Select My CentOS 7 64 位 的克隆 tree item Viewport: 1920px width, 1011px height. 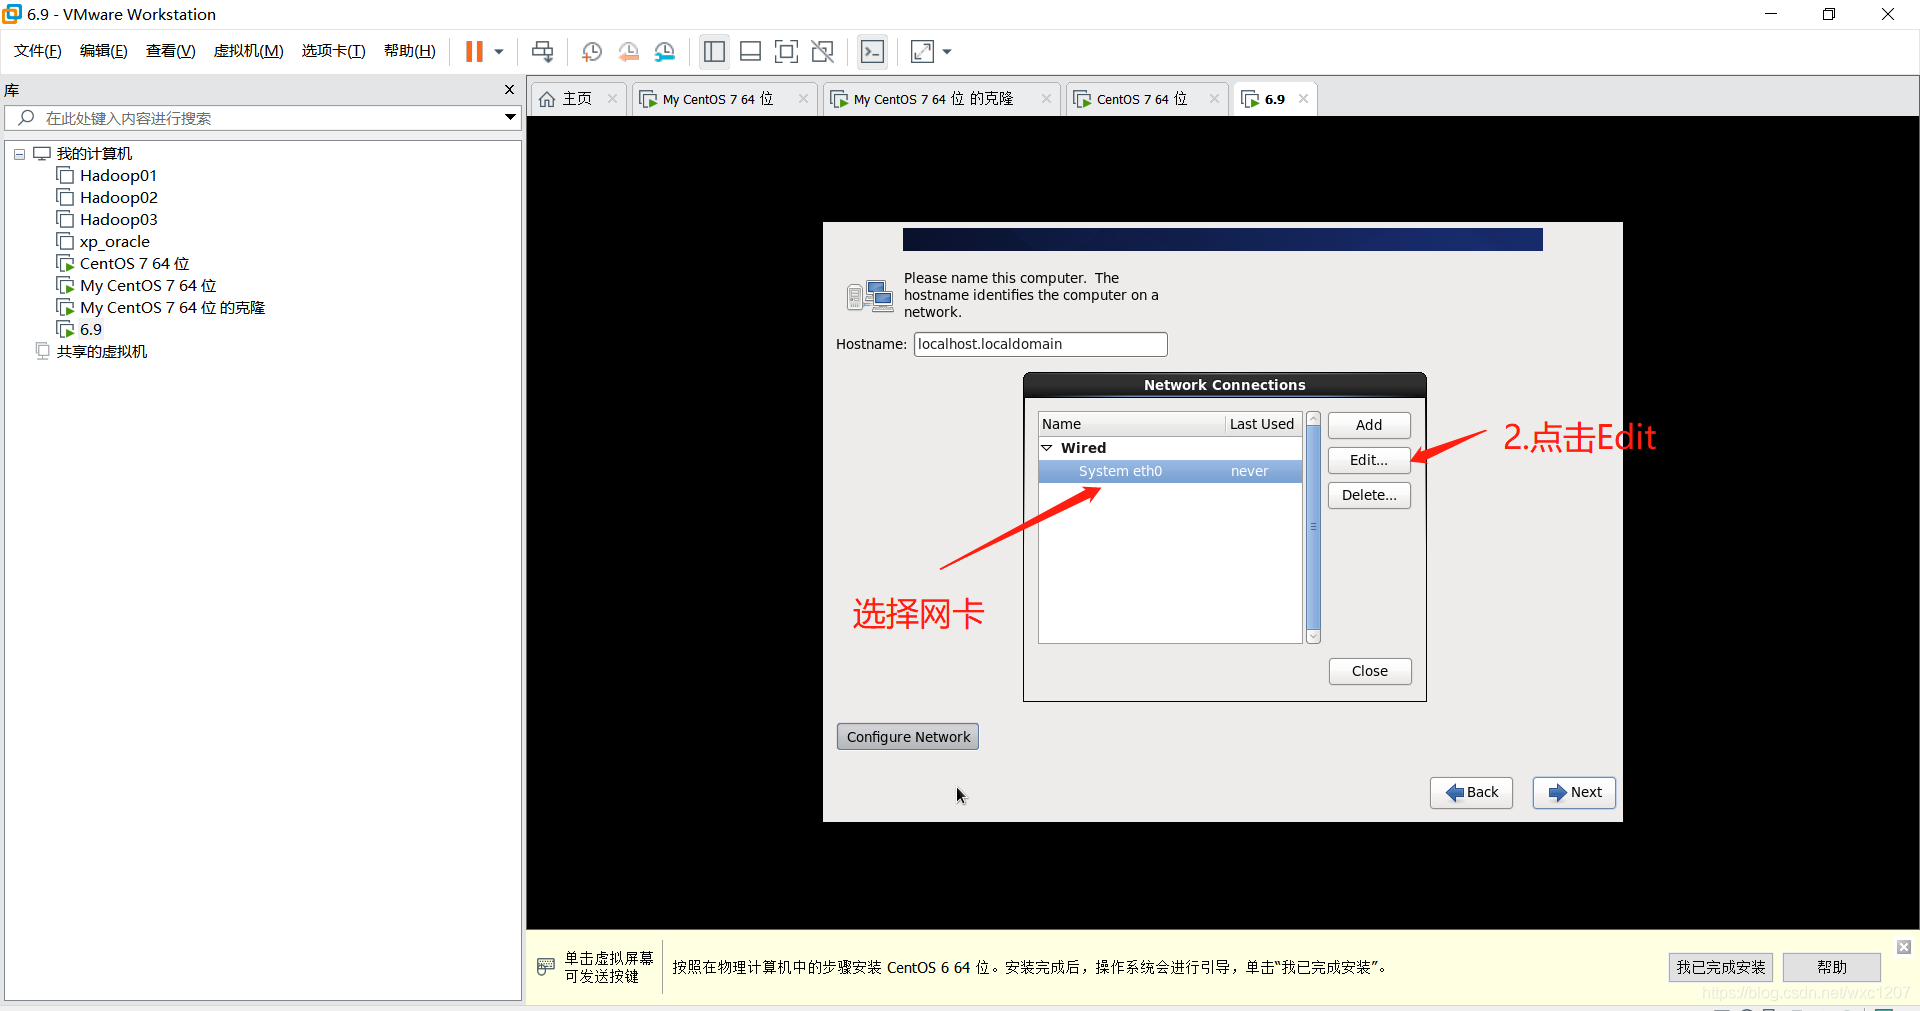[x=172, y=308]
